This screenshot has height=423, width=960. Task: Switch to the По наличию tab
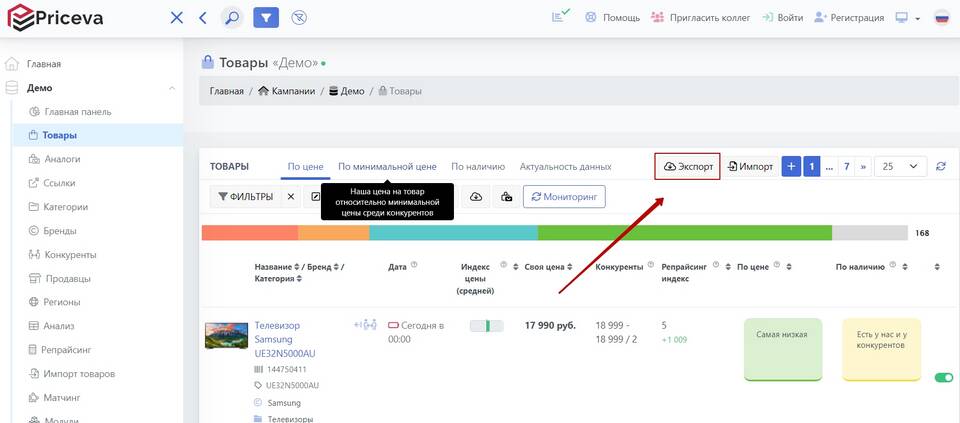(x=477, y=167)
